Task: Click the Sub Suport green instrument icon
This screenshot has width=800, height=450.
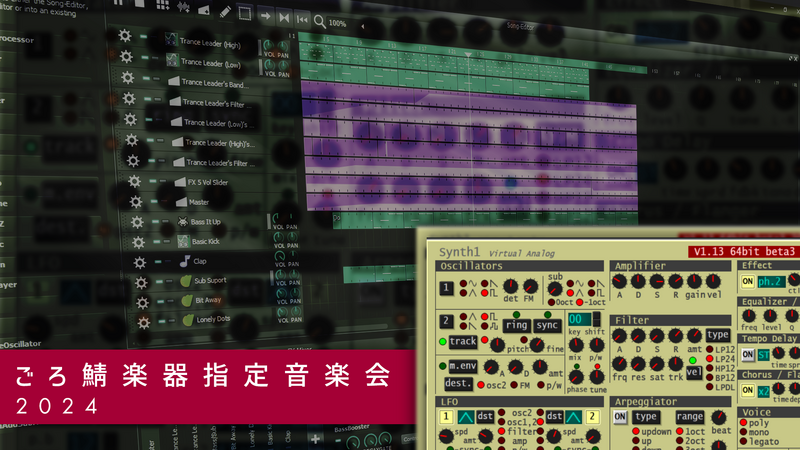Action: click(186, 281)
